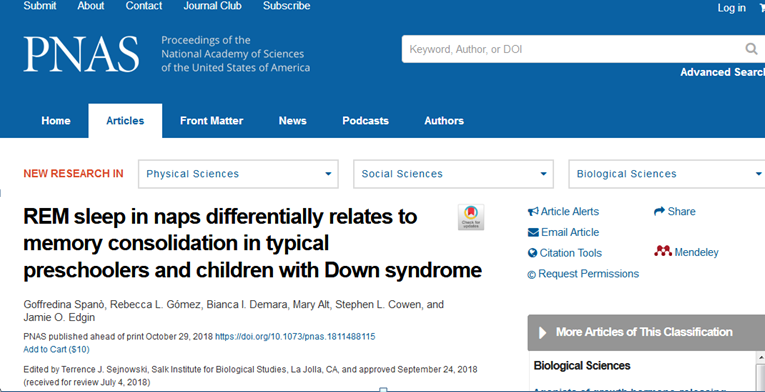765x392 pixels.
Task: Click the Journal Club top link
Action: [212, 6]
